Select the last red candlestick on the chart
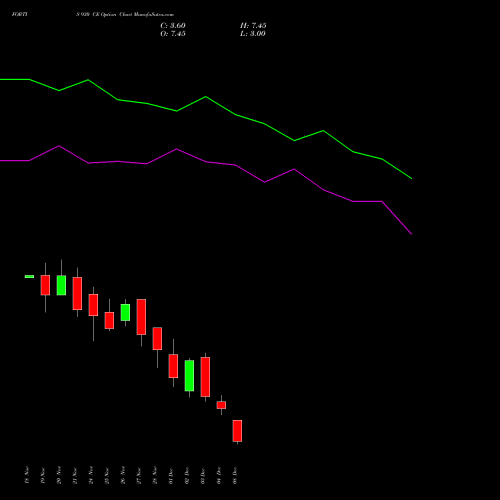 [237, 431]
